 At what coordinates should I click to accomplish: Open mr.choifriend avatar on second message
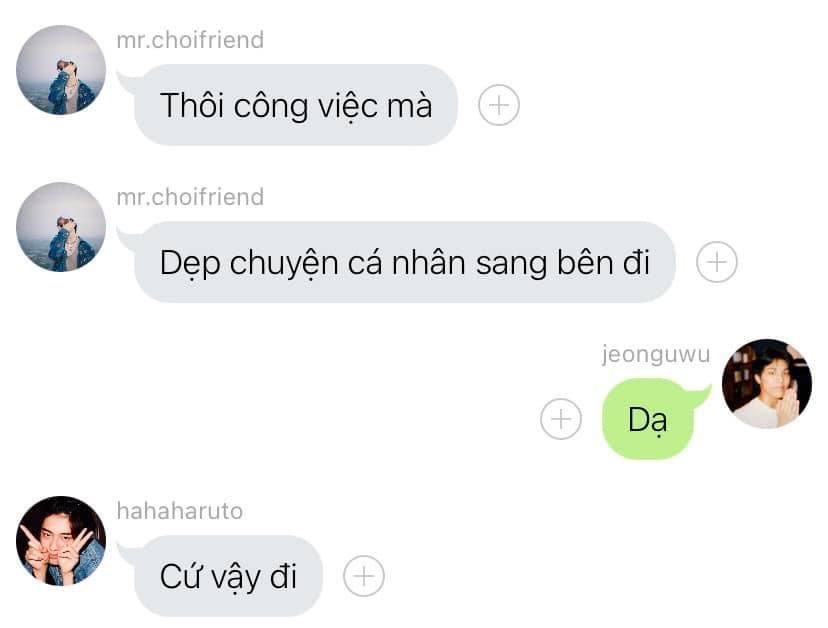point(61,227)
